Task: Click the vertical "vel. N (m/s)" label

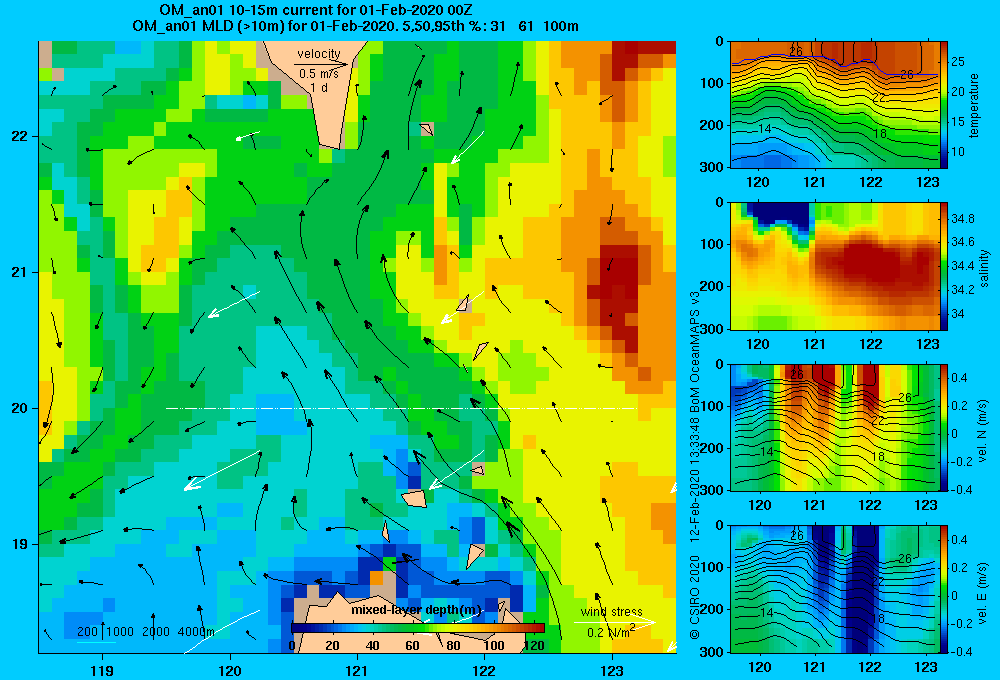Action: (x=983, y=431)
